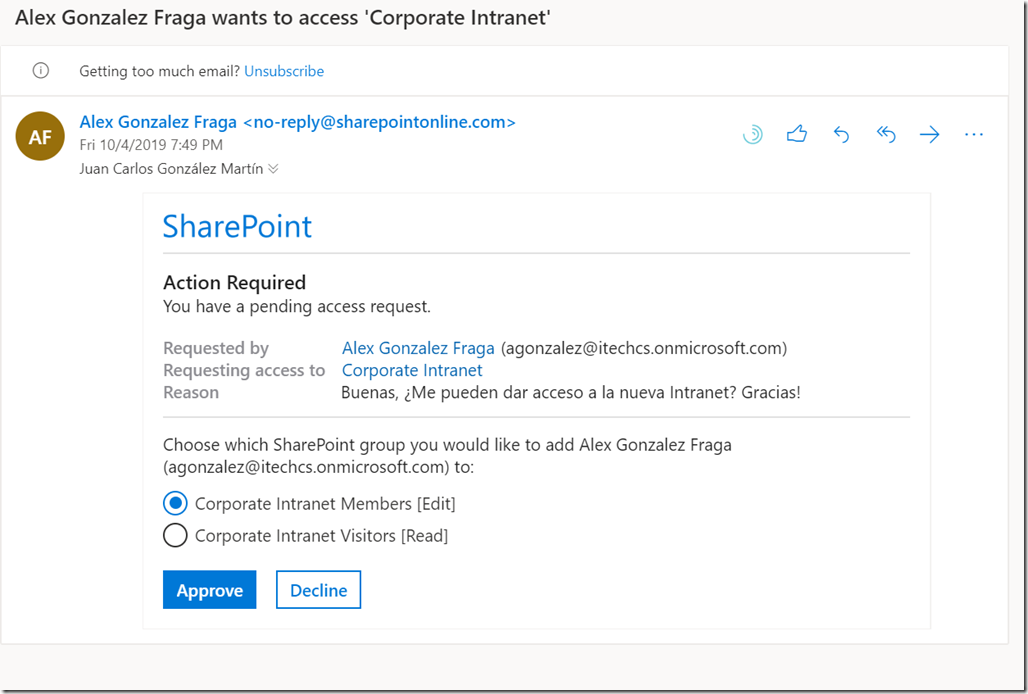1028x694 pixels.
Task: Decline the access request
Action: click(318, 589)
